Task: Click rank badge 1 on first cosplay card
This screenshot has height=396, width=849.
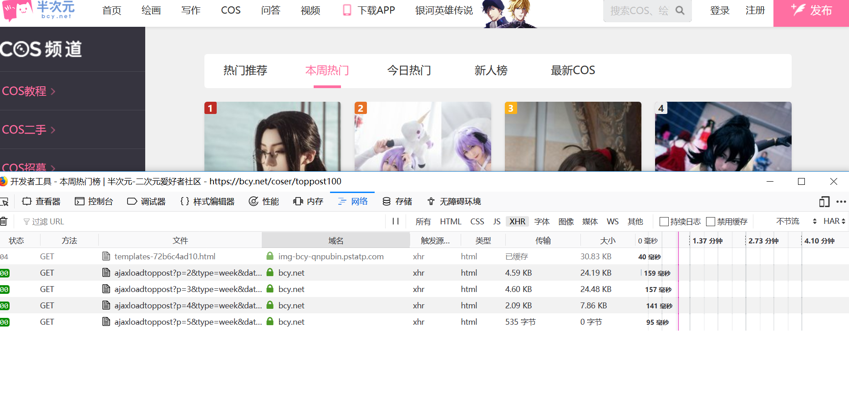Action: tap(211, 108)
